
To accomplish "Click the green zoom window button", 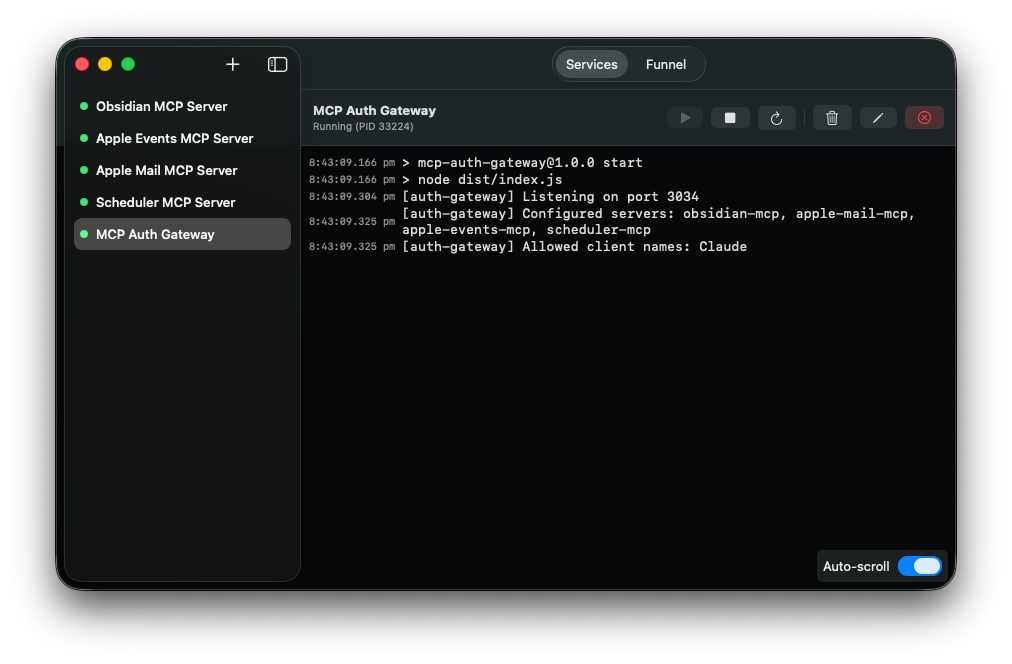I will pyautogui.click(x=128, y=64).
